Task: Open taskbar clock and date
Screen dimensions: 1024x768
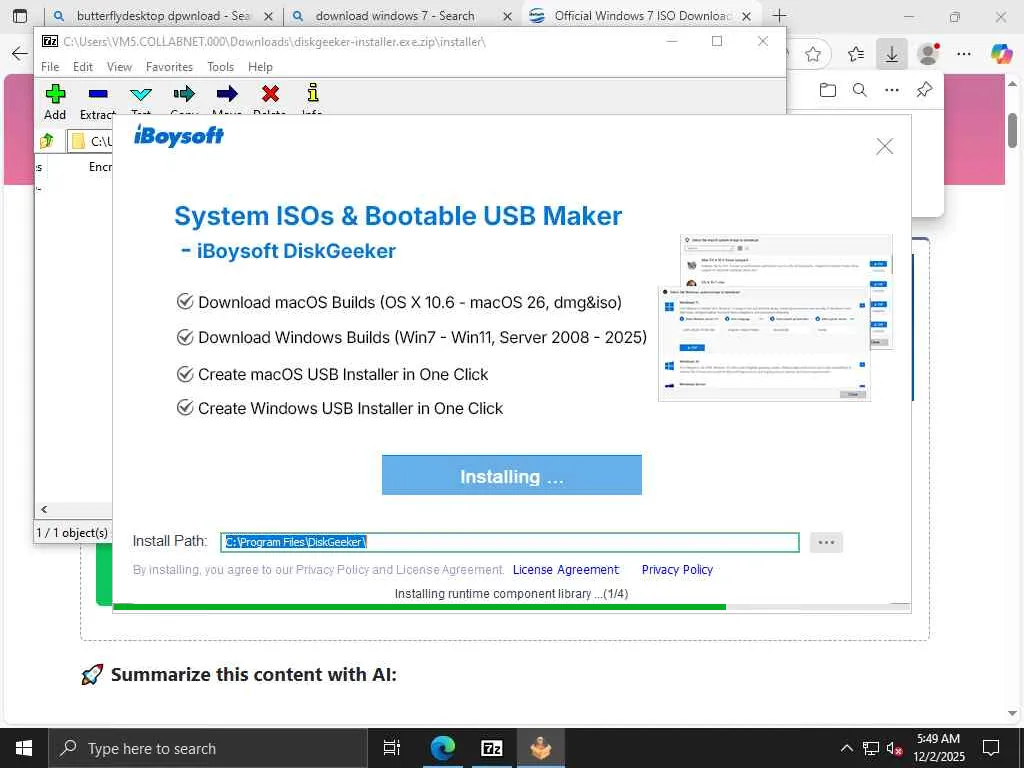Action: click(938, 748)
